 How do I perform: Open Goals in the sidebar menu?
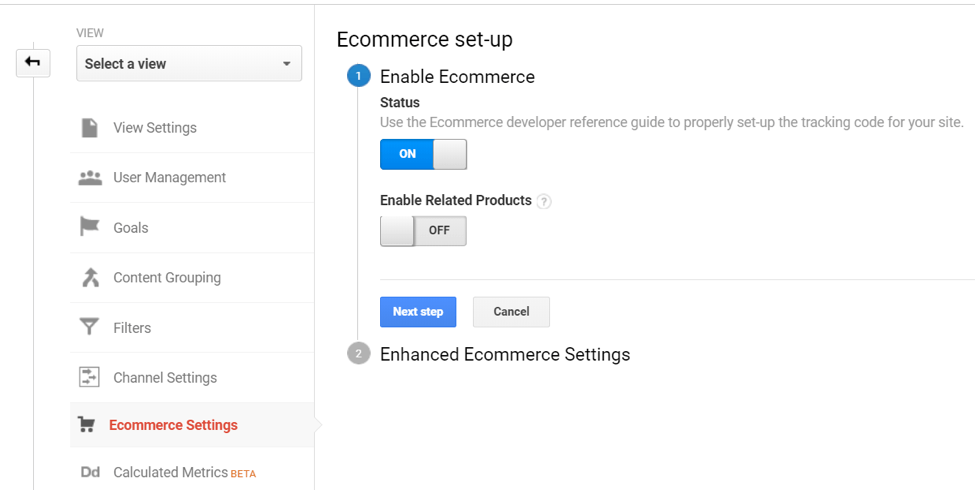(130, 228)
